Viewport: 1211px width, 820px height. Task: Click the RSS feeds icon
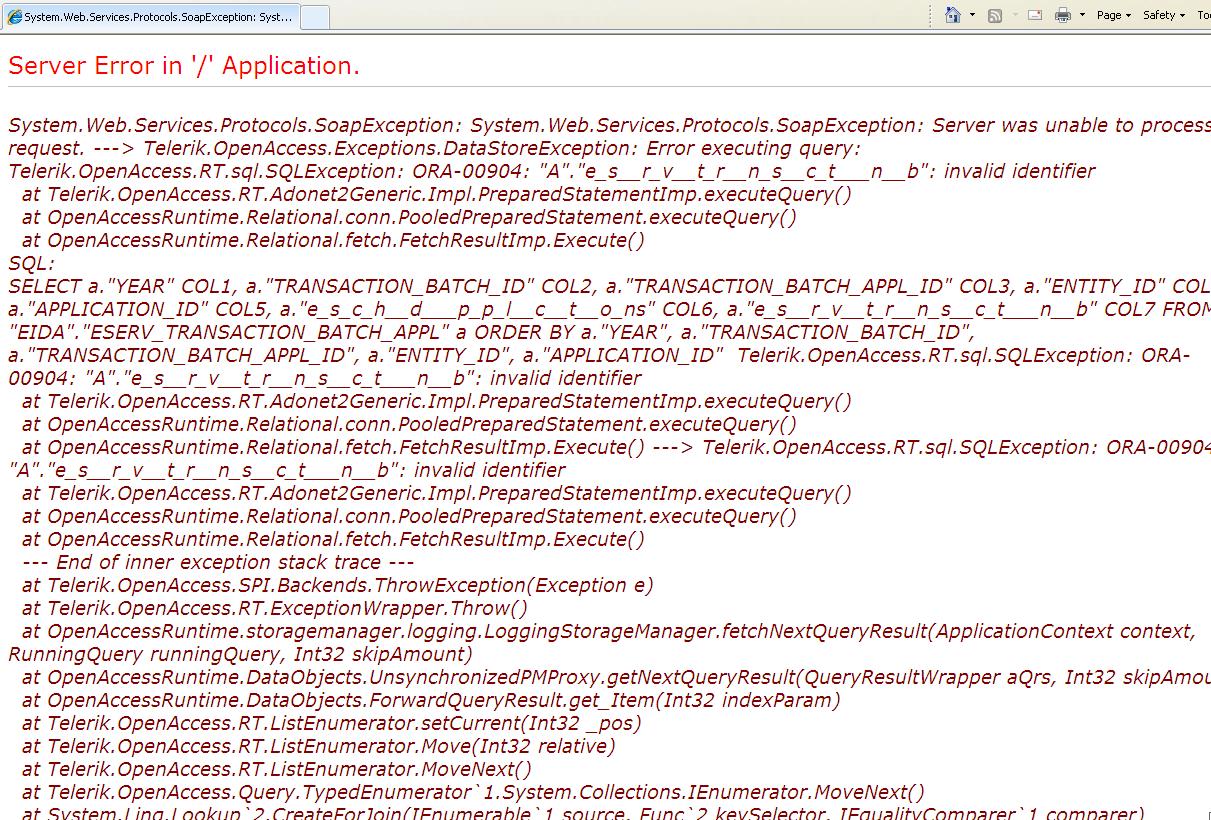coord(995,15)
